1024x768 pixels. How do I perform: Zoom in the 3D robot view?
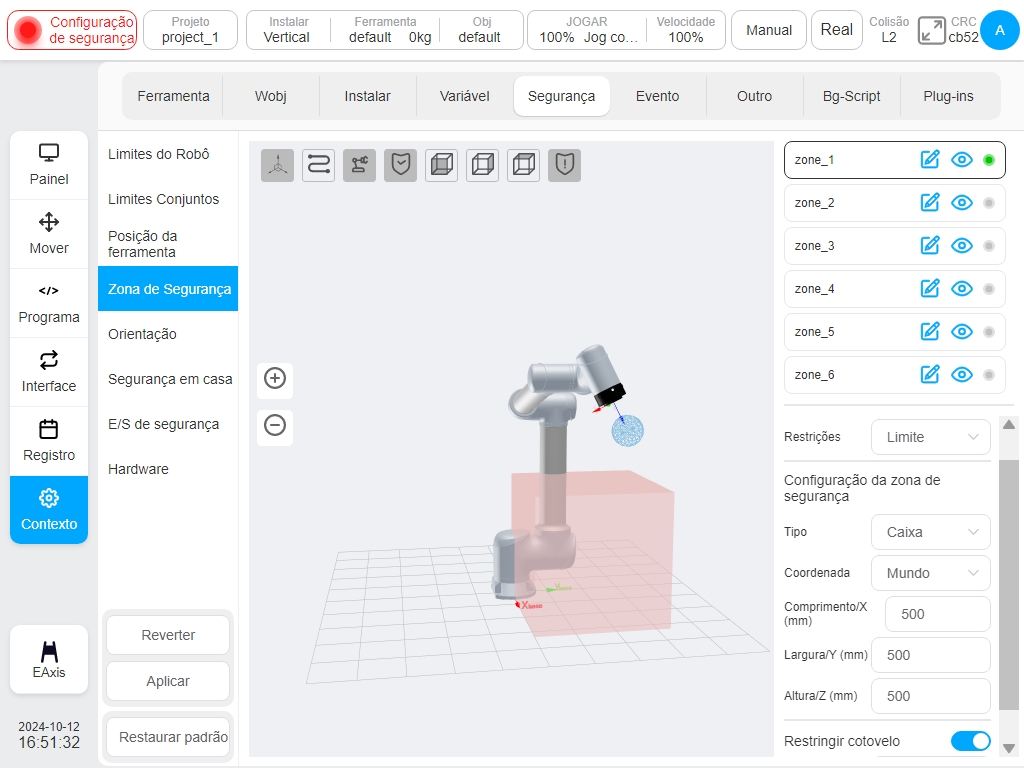coord(275,378)
